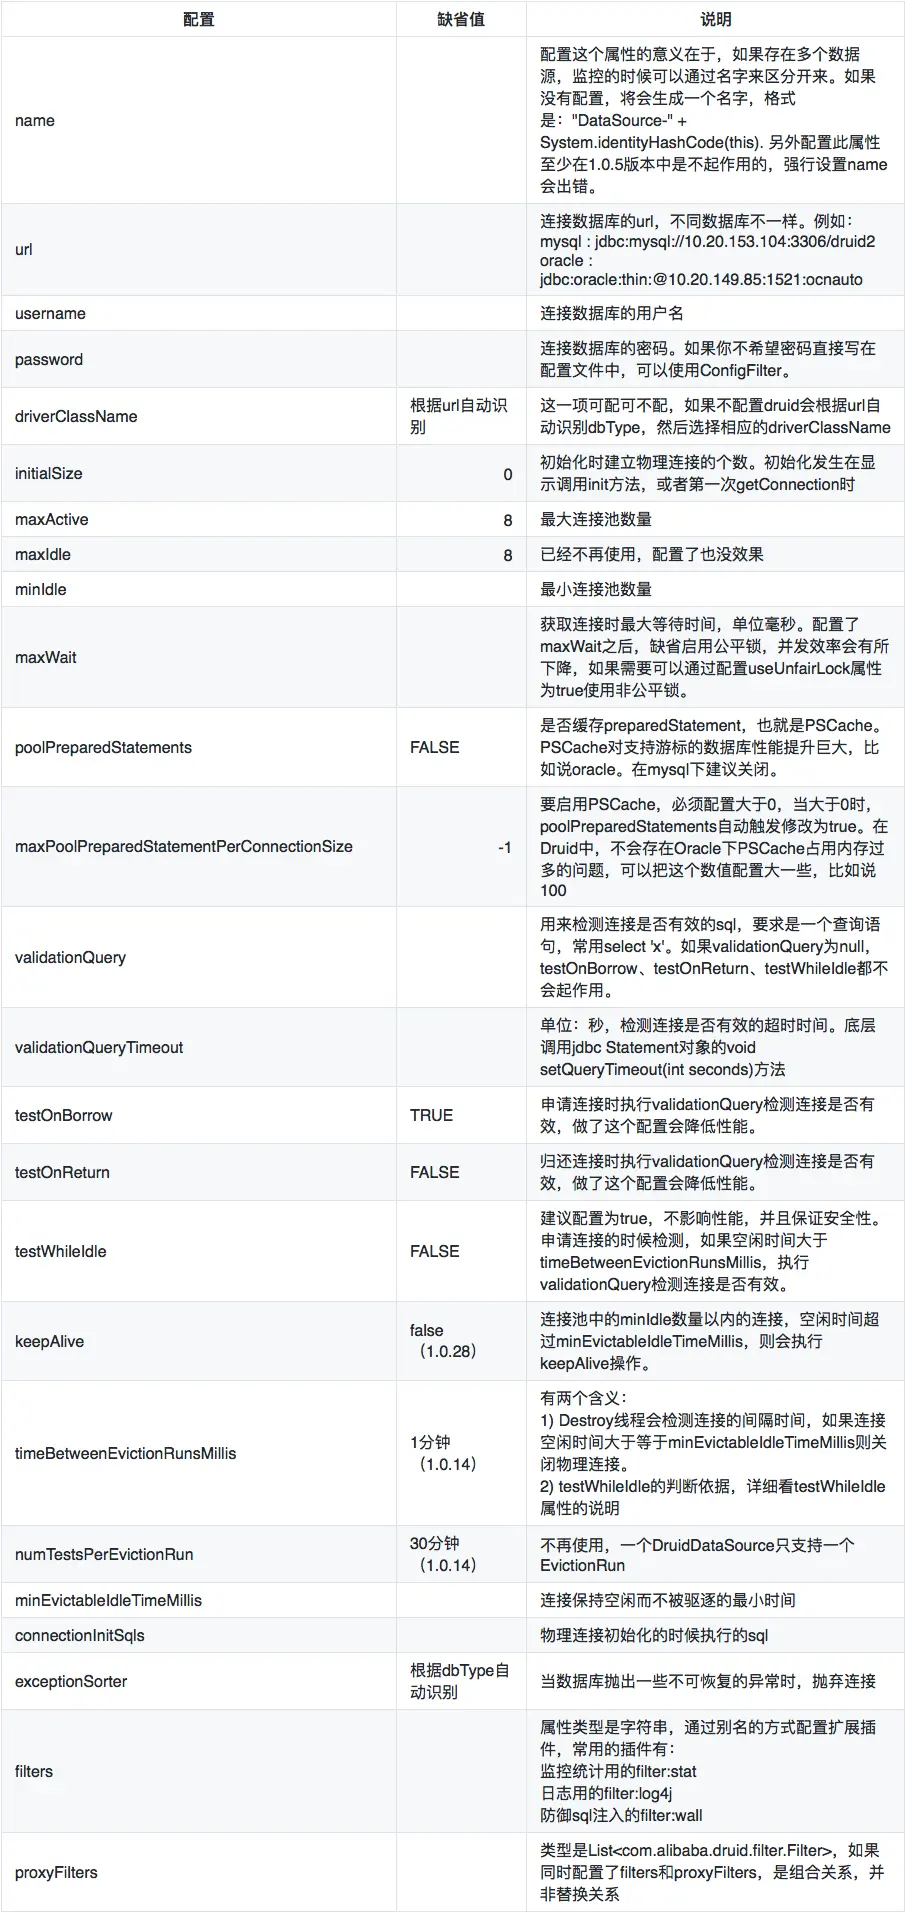Click the driverClassName description about dbType
This screenshot has height=1914, width=907.
(x=715, y=416)
